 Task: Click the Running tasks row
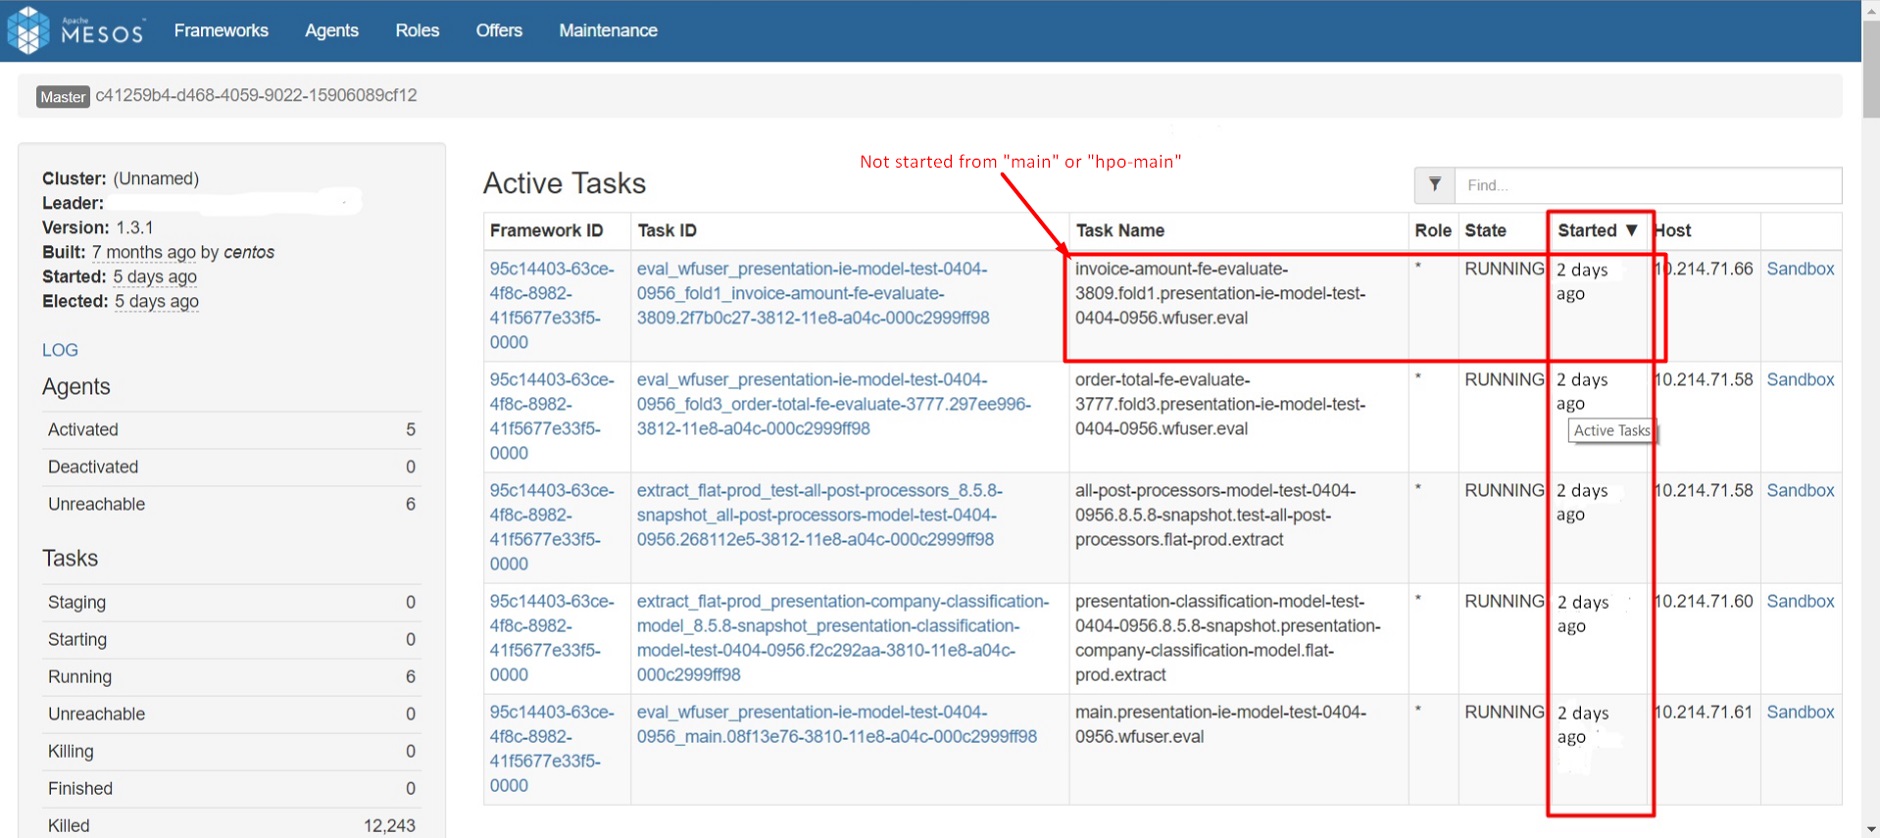click(231, 677)
